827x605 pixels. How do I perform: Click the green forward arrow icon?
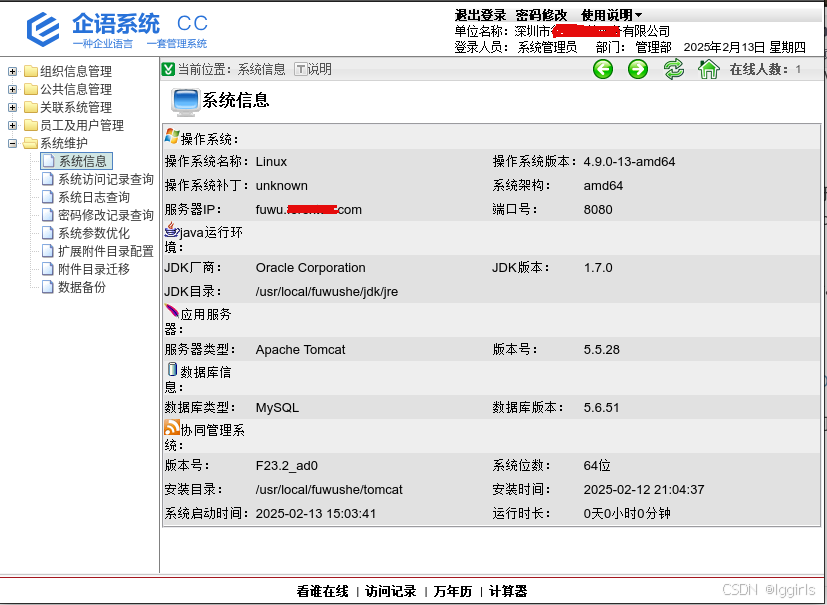(x=638, y=69)
